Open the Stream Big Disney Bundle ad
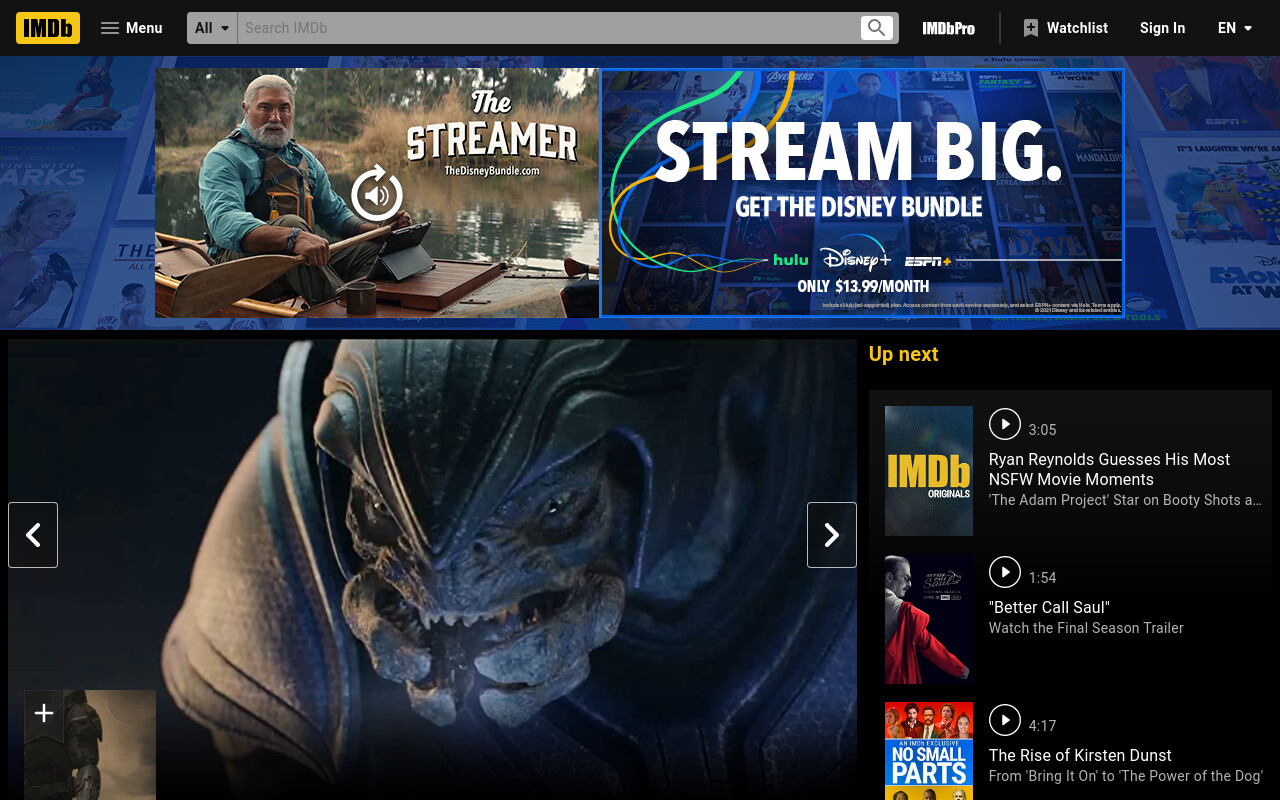Image resolution: width=1280 pixels, height=800 pixels. pos(862,193)
